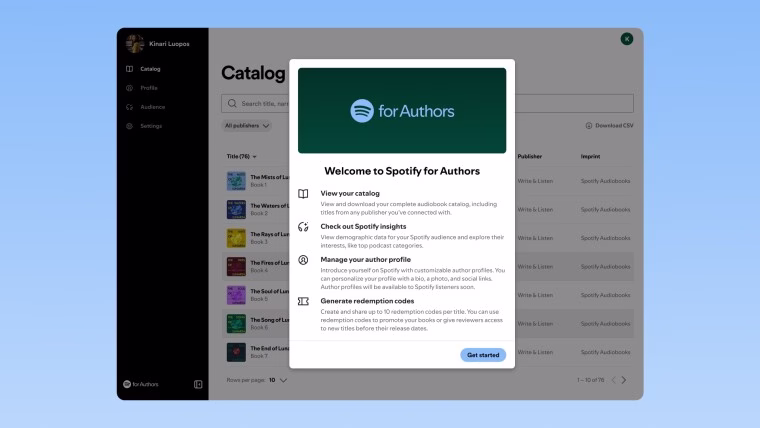The width and height of the screenshot is (760, 428).
Task: Click "Manage your author profile" heading
Action: coord(365,259)
